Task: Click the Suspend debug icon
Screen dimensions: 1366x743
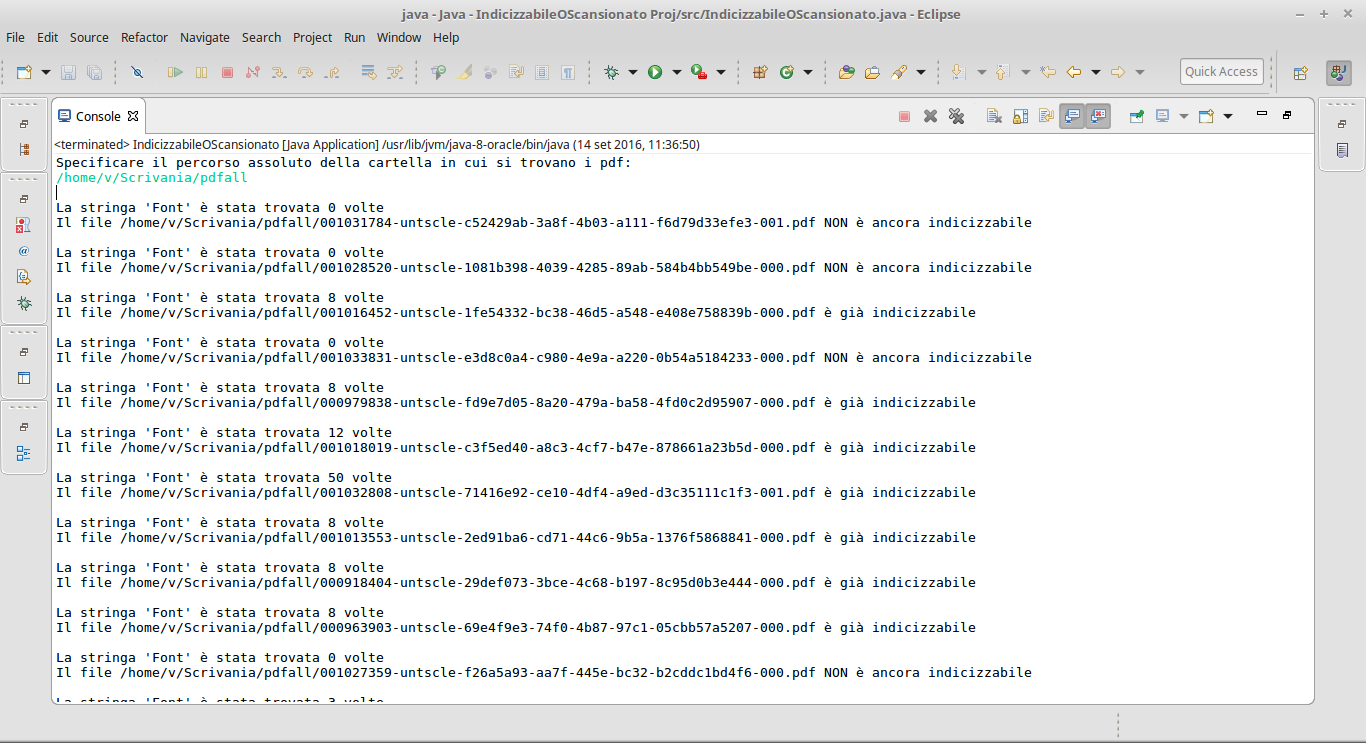Action: [x=201, y=72]
